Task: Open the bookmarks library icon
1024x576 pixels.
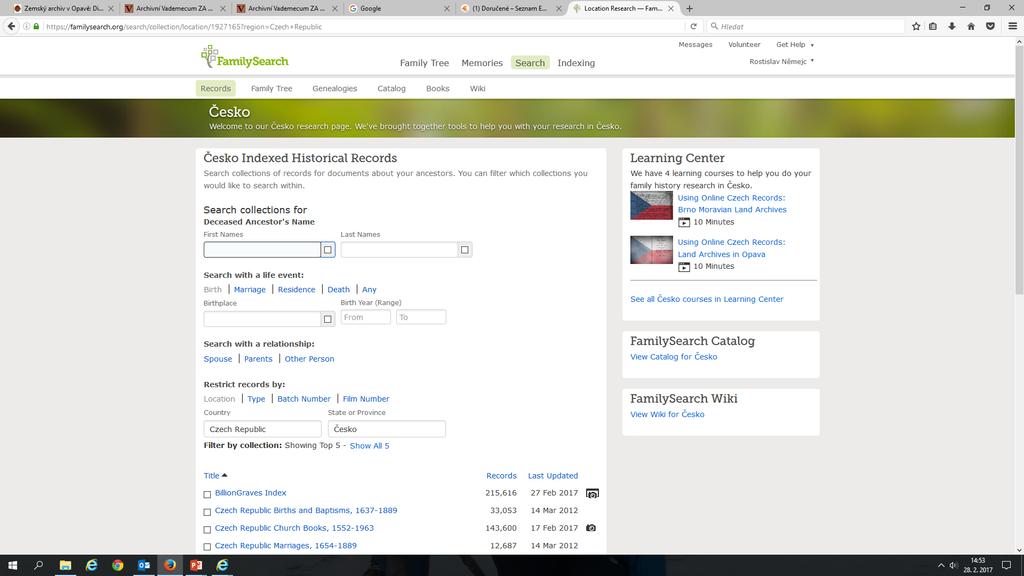Action: click(x=933, y=26)
